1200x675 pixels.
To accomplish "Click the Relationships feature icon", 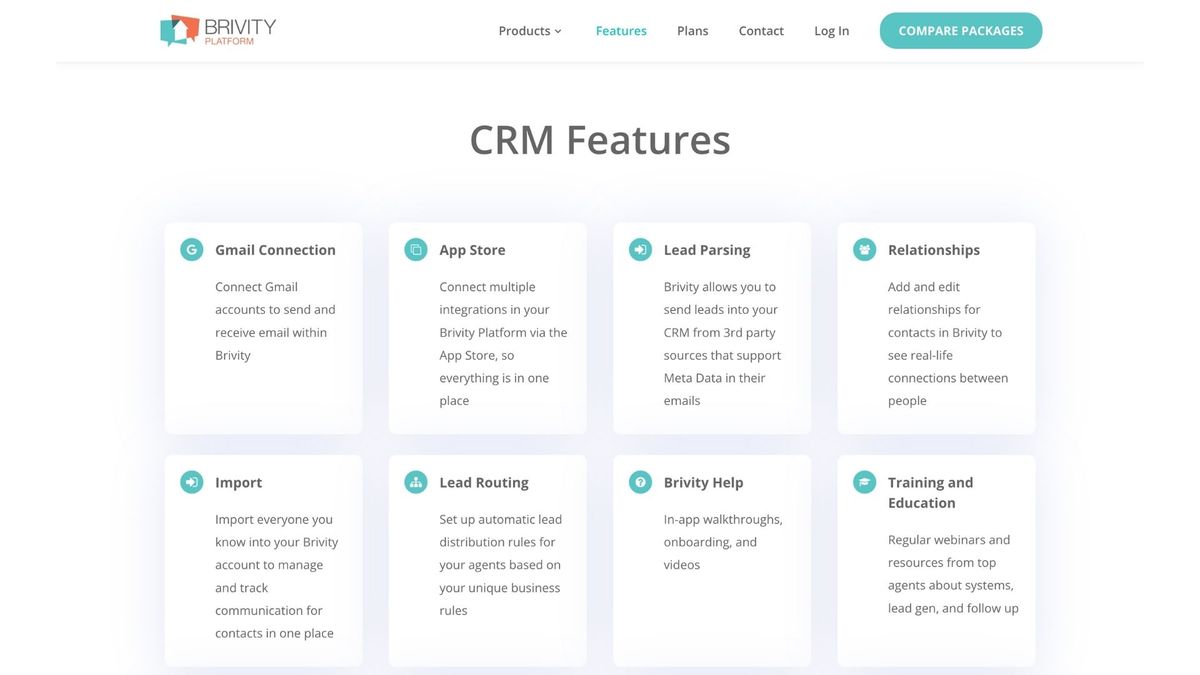I will coord(864,249).
